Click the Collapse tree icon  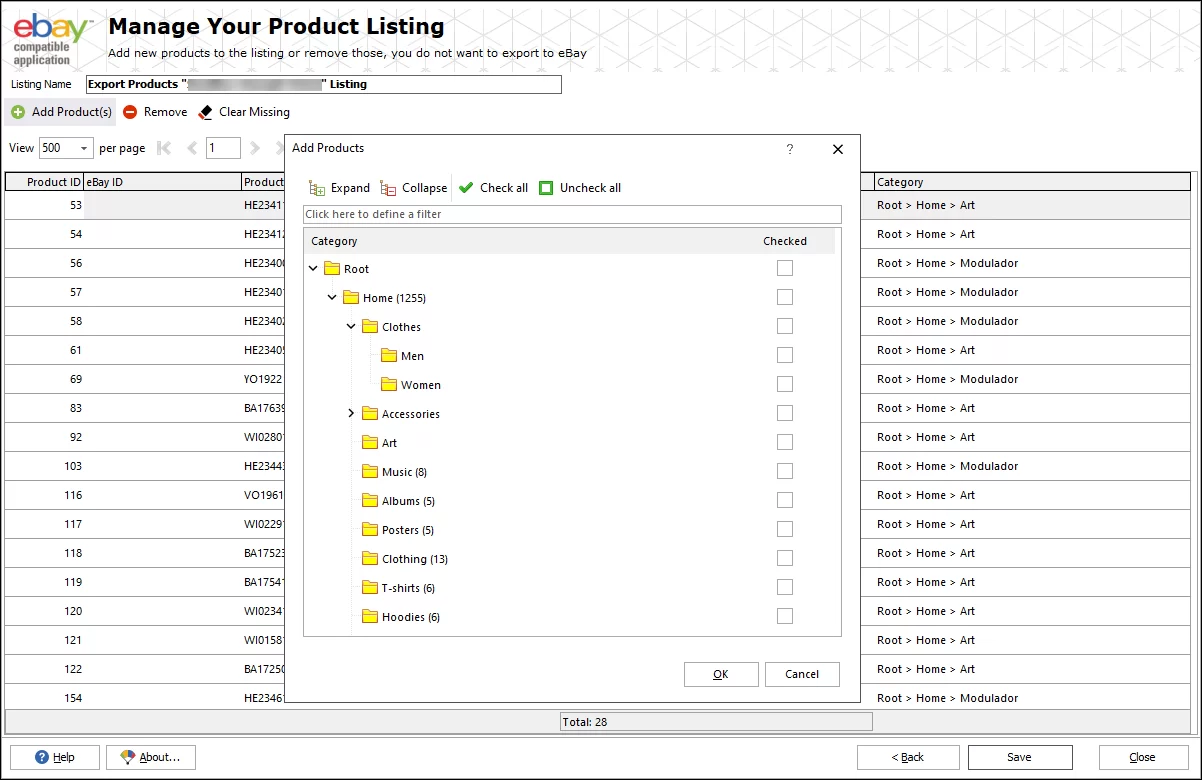pos(388,188)
